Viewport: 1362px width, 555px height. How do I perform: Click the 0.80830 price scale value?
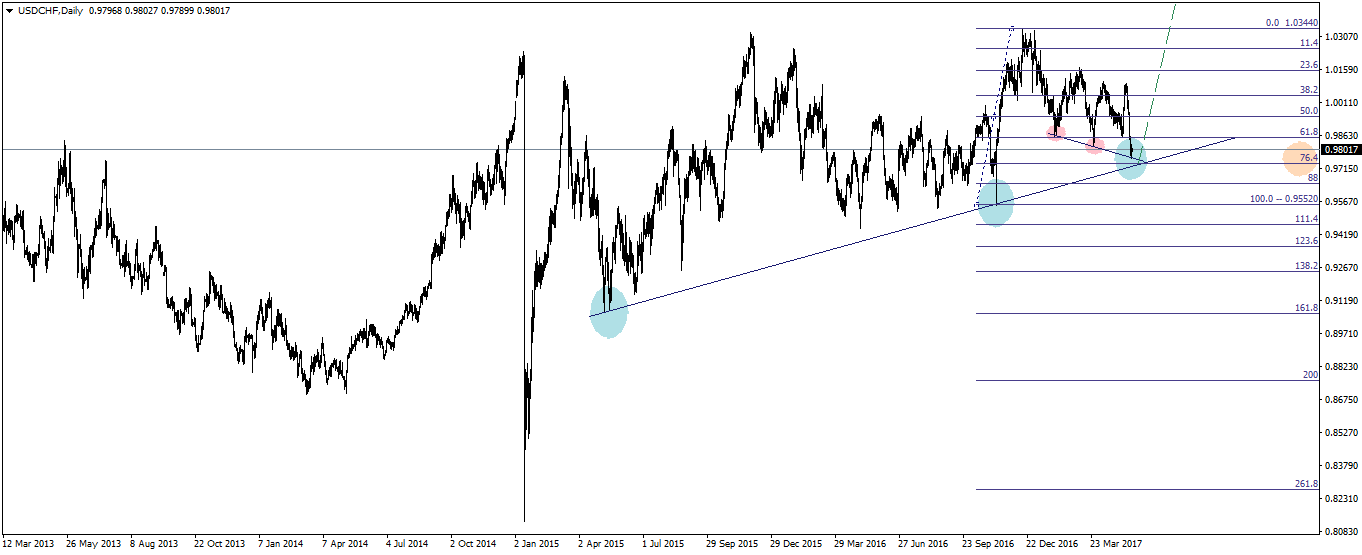(1340, 531)
